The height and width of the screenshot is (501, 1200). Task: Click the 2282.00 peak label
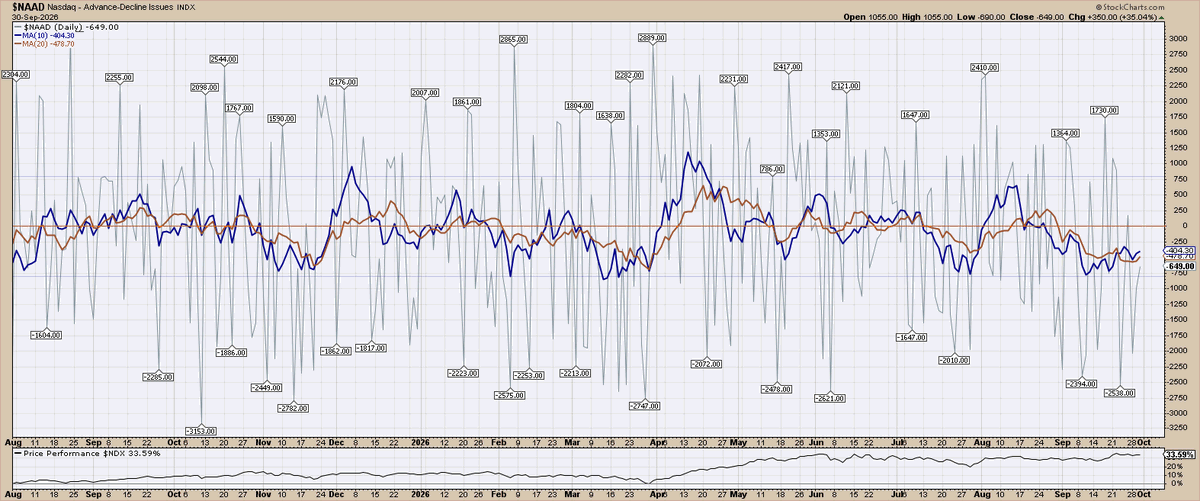click(x=629, y=76)
